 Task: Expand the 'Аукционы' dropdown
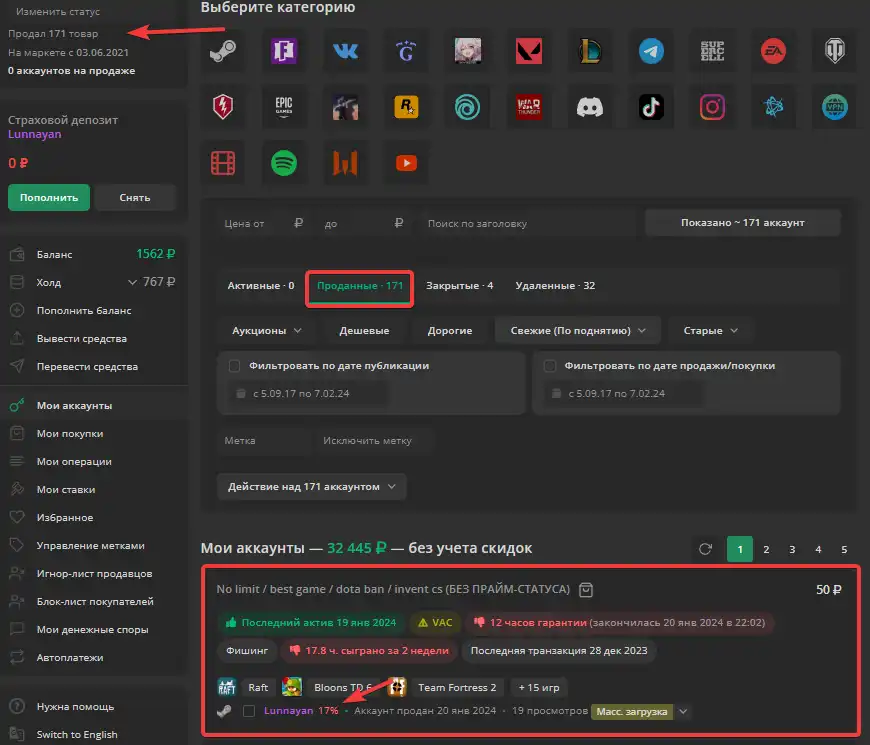[266, 331]
